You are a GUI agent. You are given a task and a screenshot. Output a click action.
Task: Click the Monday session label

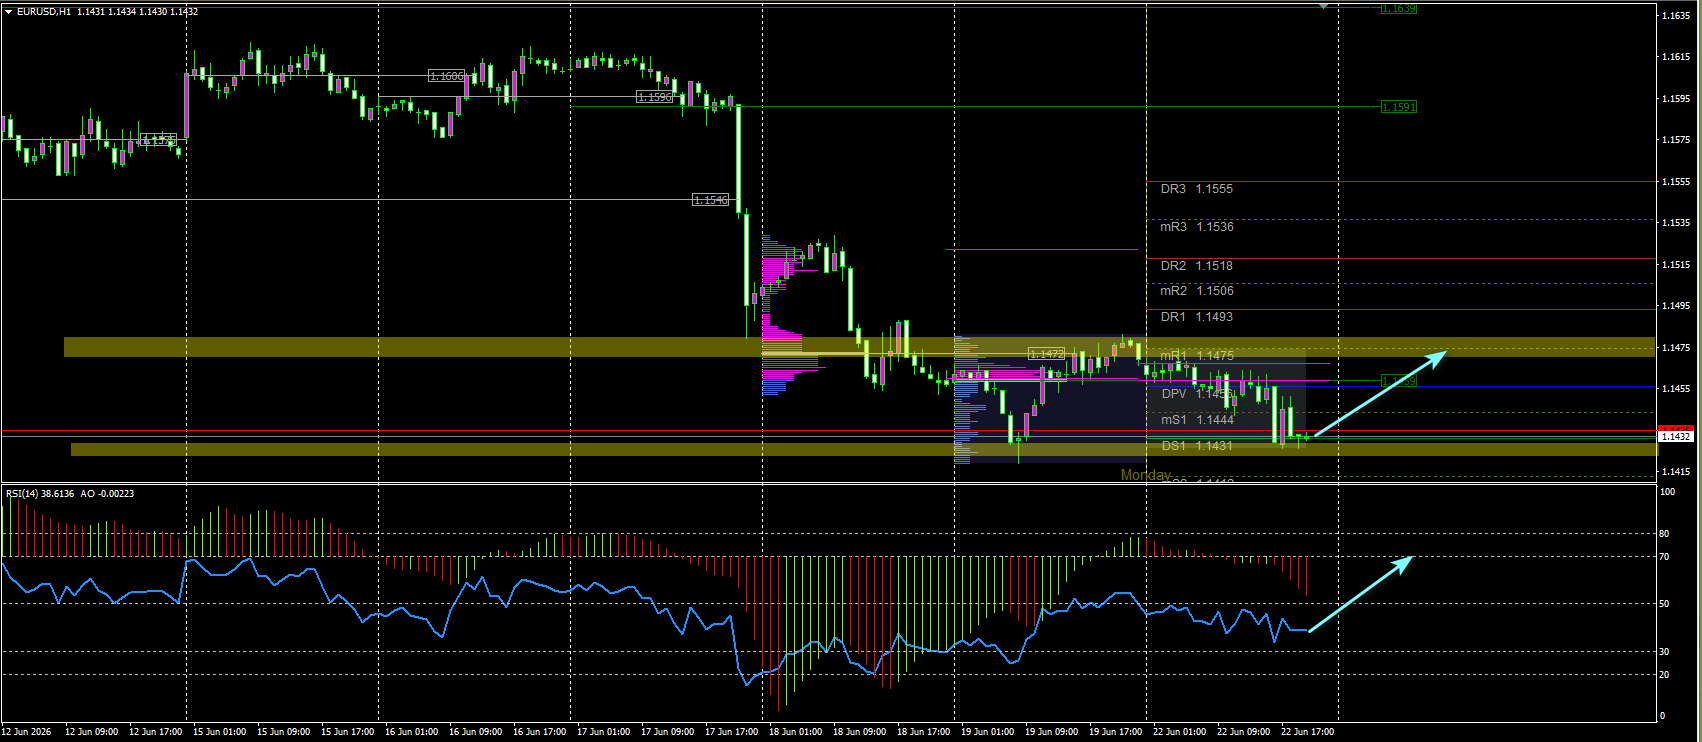1146,475
